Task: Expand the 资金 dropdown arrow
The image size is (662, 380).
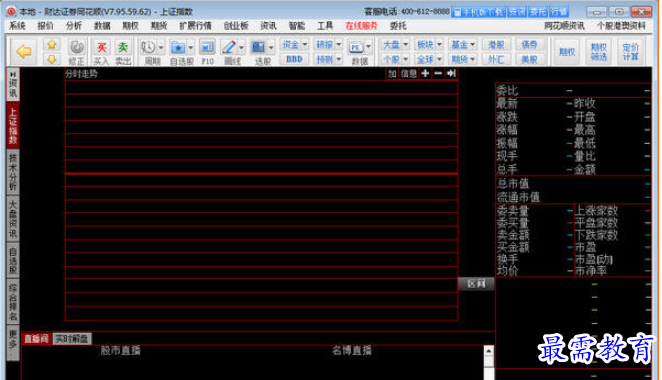Action: [x=305, y=44]
